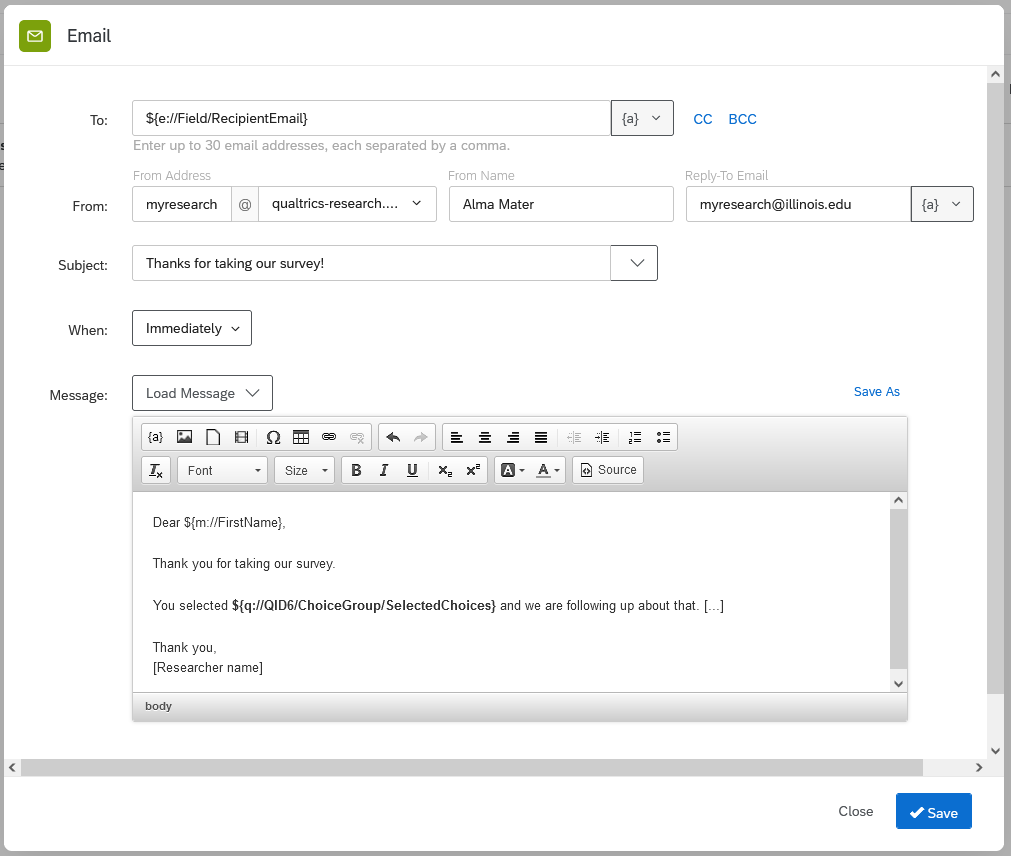
Task: Apply Superscript formatting
Action: 473,470
